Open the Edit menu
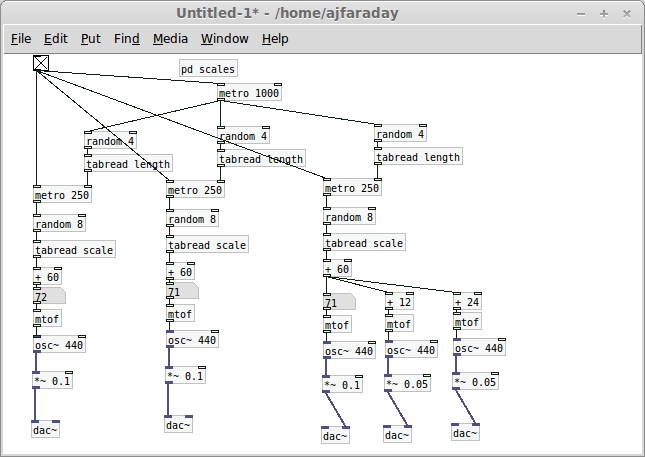This screenshot has height=457, width=645. 56,39
